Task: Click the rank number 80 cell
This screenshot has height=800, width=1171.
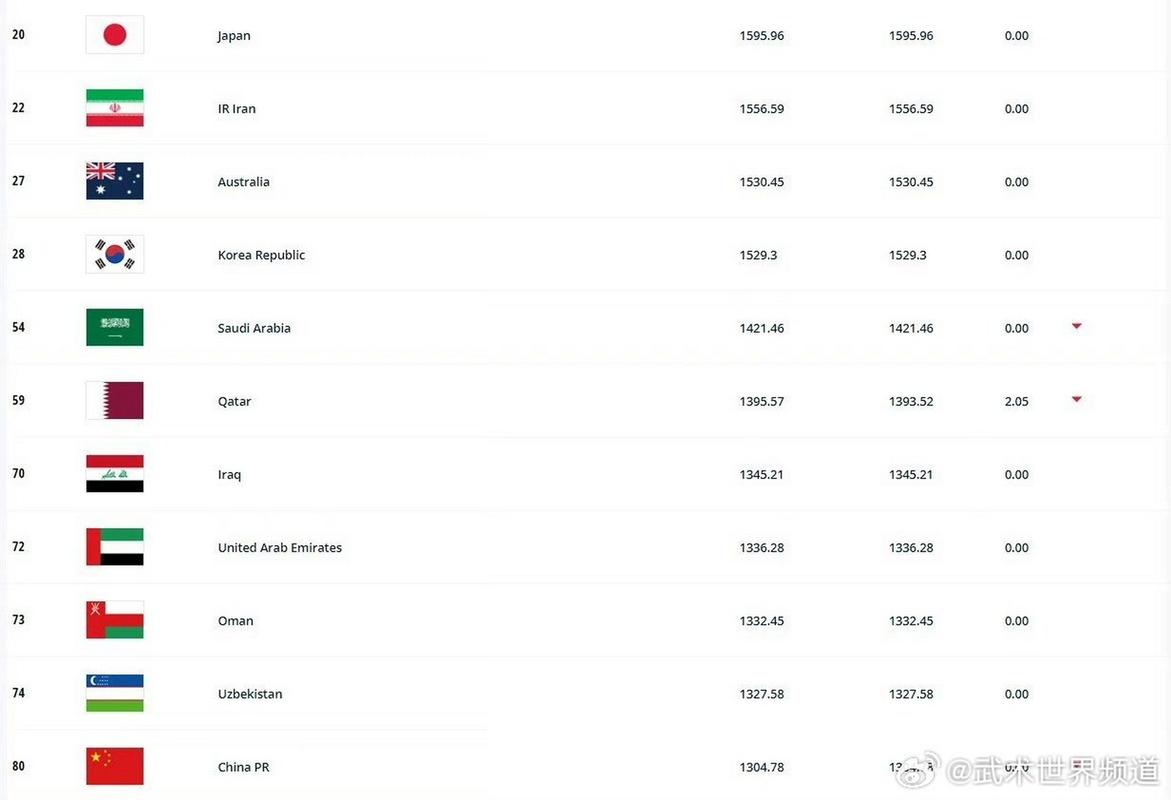Action: click(19, 767)
